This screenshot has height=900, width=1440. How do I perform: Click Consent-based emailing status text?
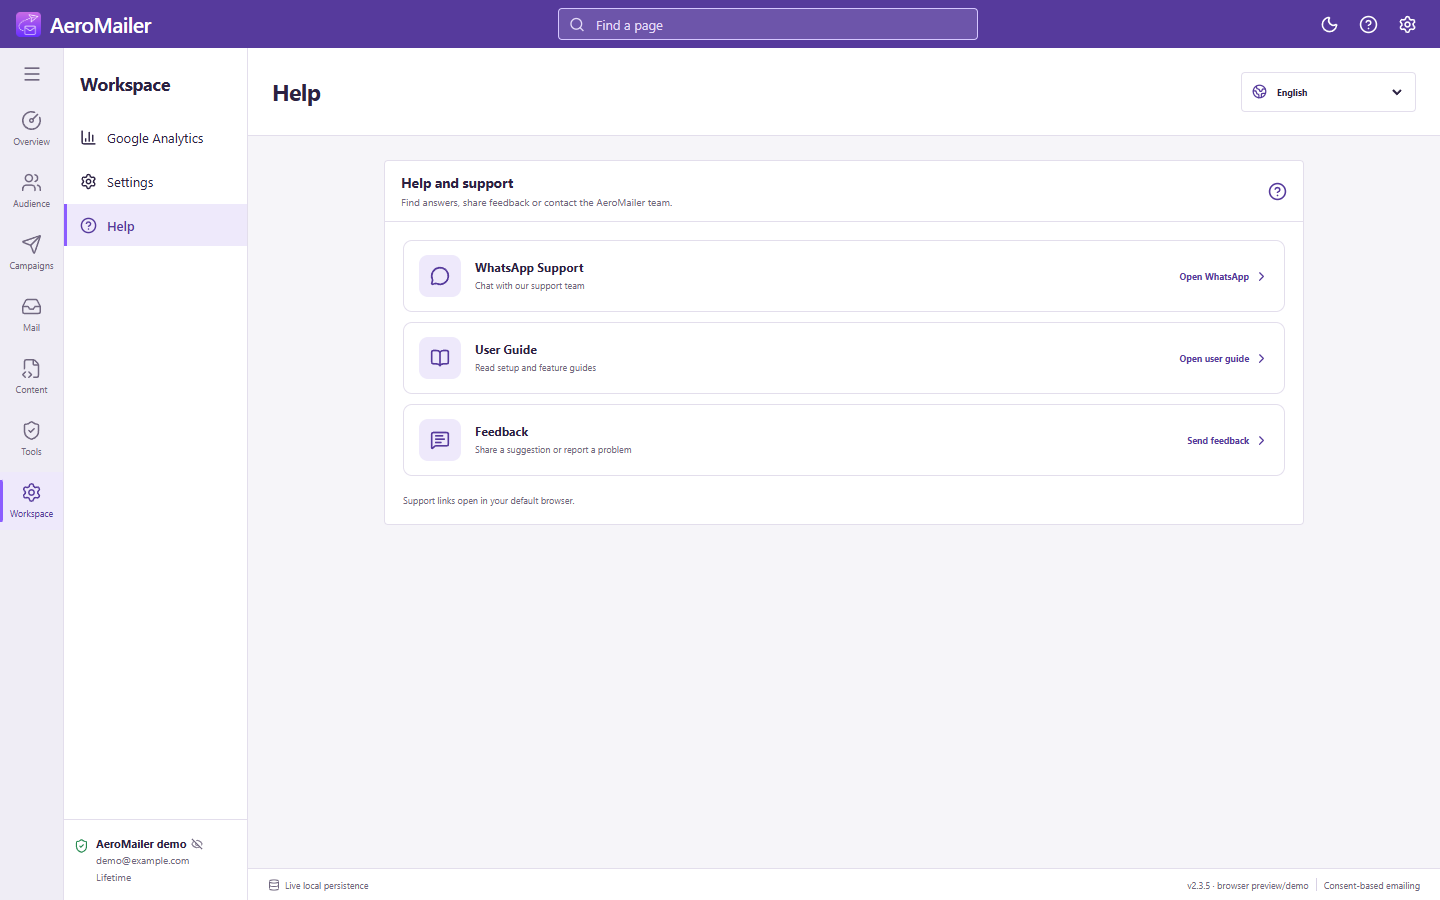[x=1372, y=886]
